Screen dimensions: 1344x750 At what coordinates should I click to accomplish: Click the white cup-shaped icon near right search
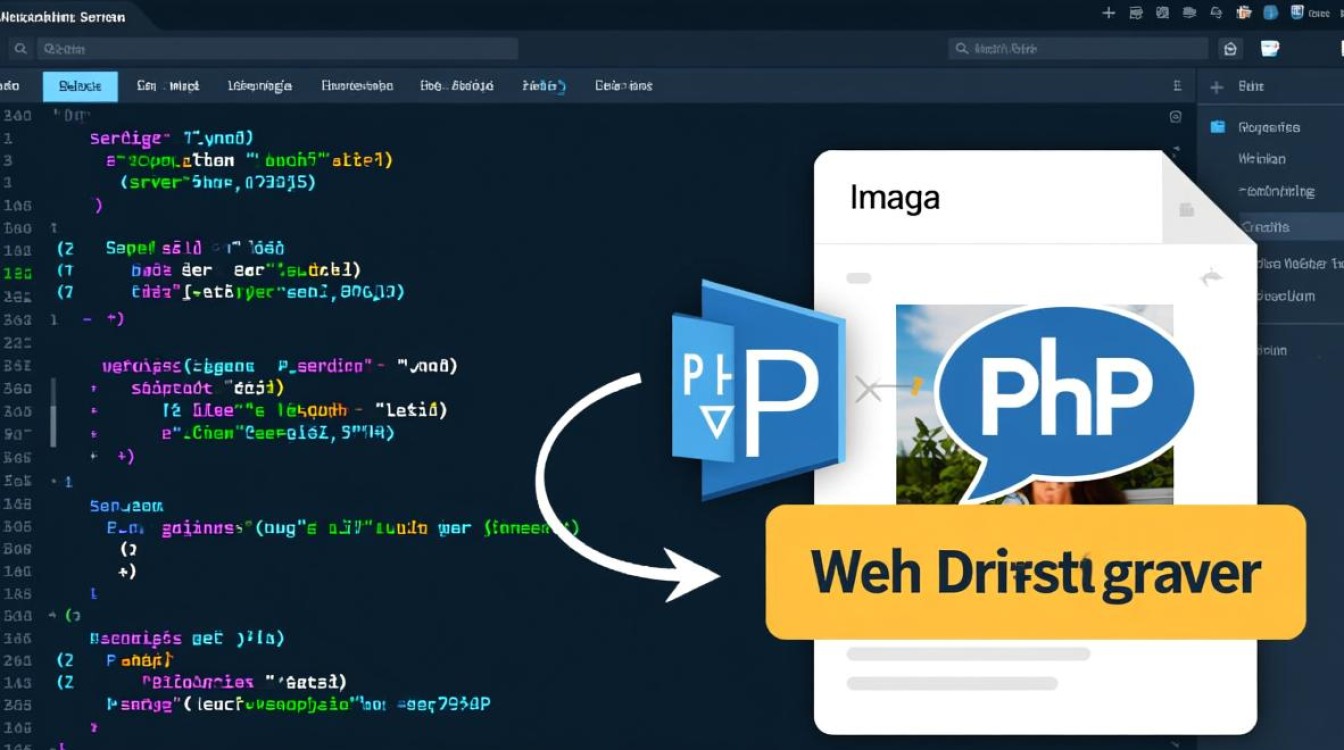click(x=1270, y=49)
